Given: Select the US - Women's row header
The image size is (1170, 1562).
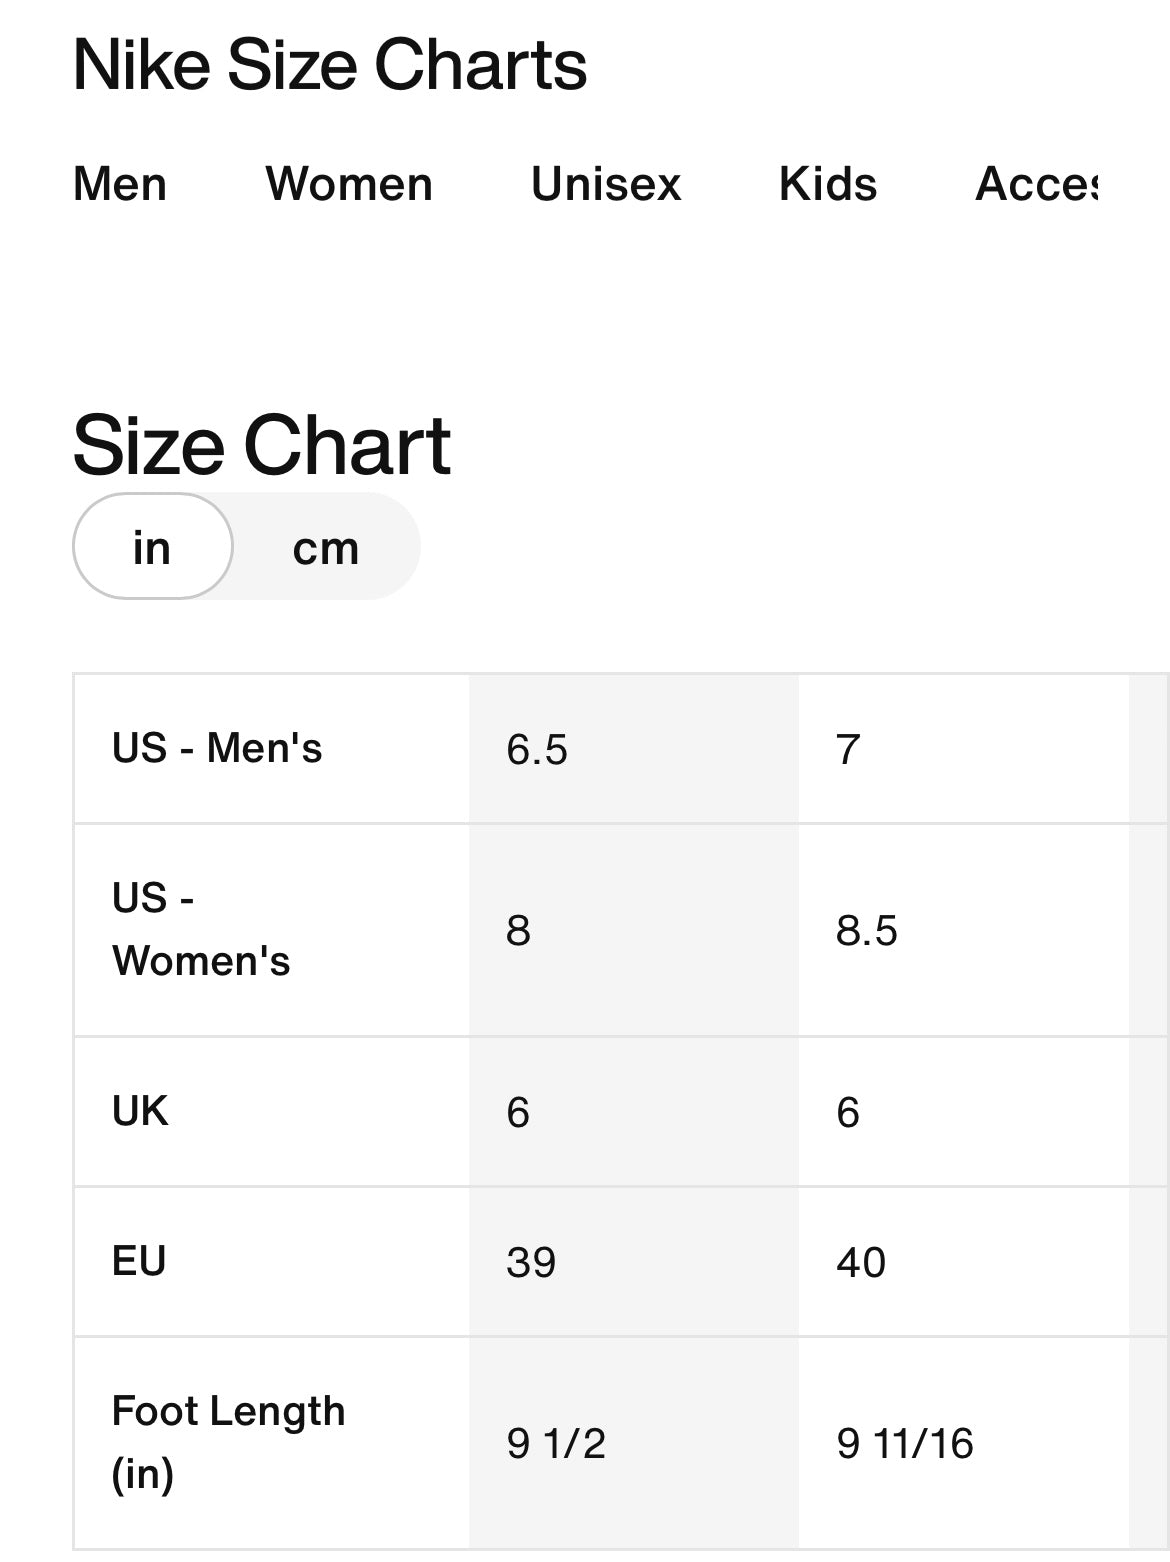Looking at the screenshot, I should point(201,930).
